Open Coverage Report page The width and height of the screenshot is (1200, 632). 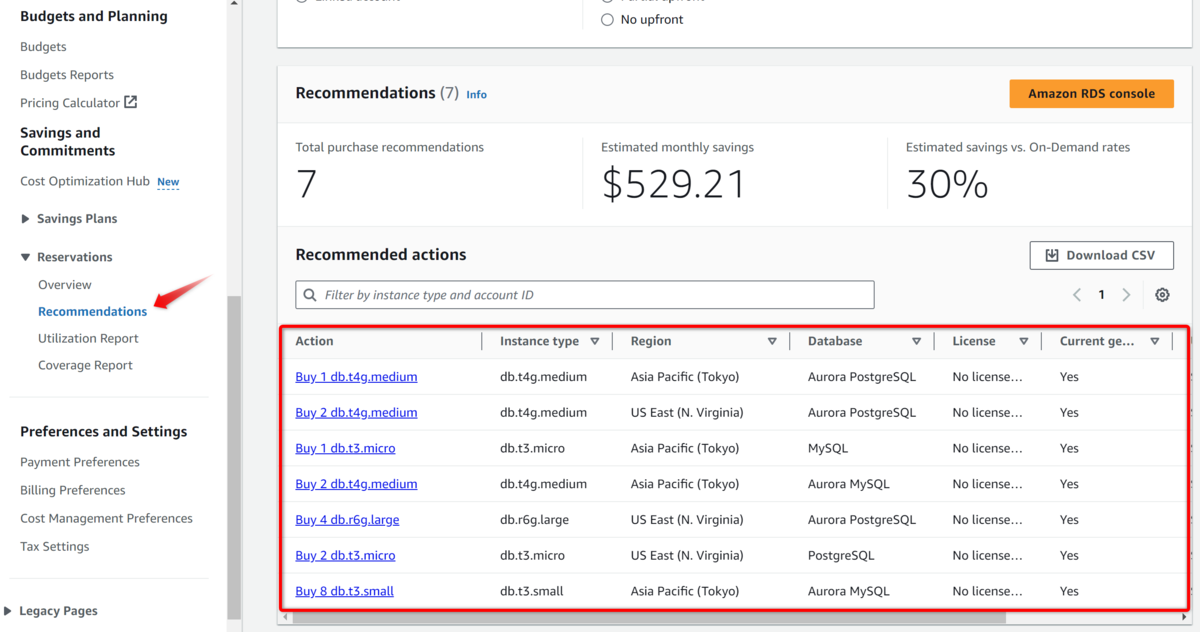(85, 365)
